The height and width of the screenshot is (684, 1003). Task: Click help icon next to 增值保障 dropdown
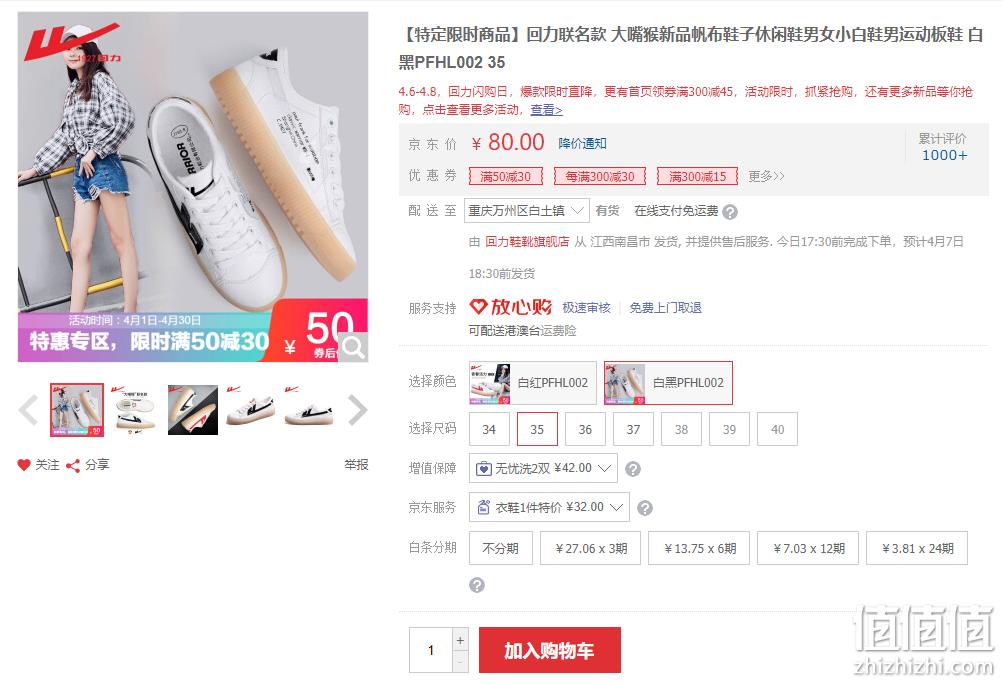click(633, 469)
